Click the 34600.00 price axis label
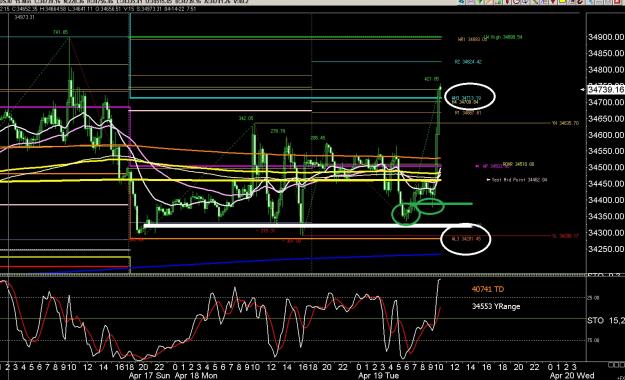 606,135
